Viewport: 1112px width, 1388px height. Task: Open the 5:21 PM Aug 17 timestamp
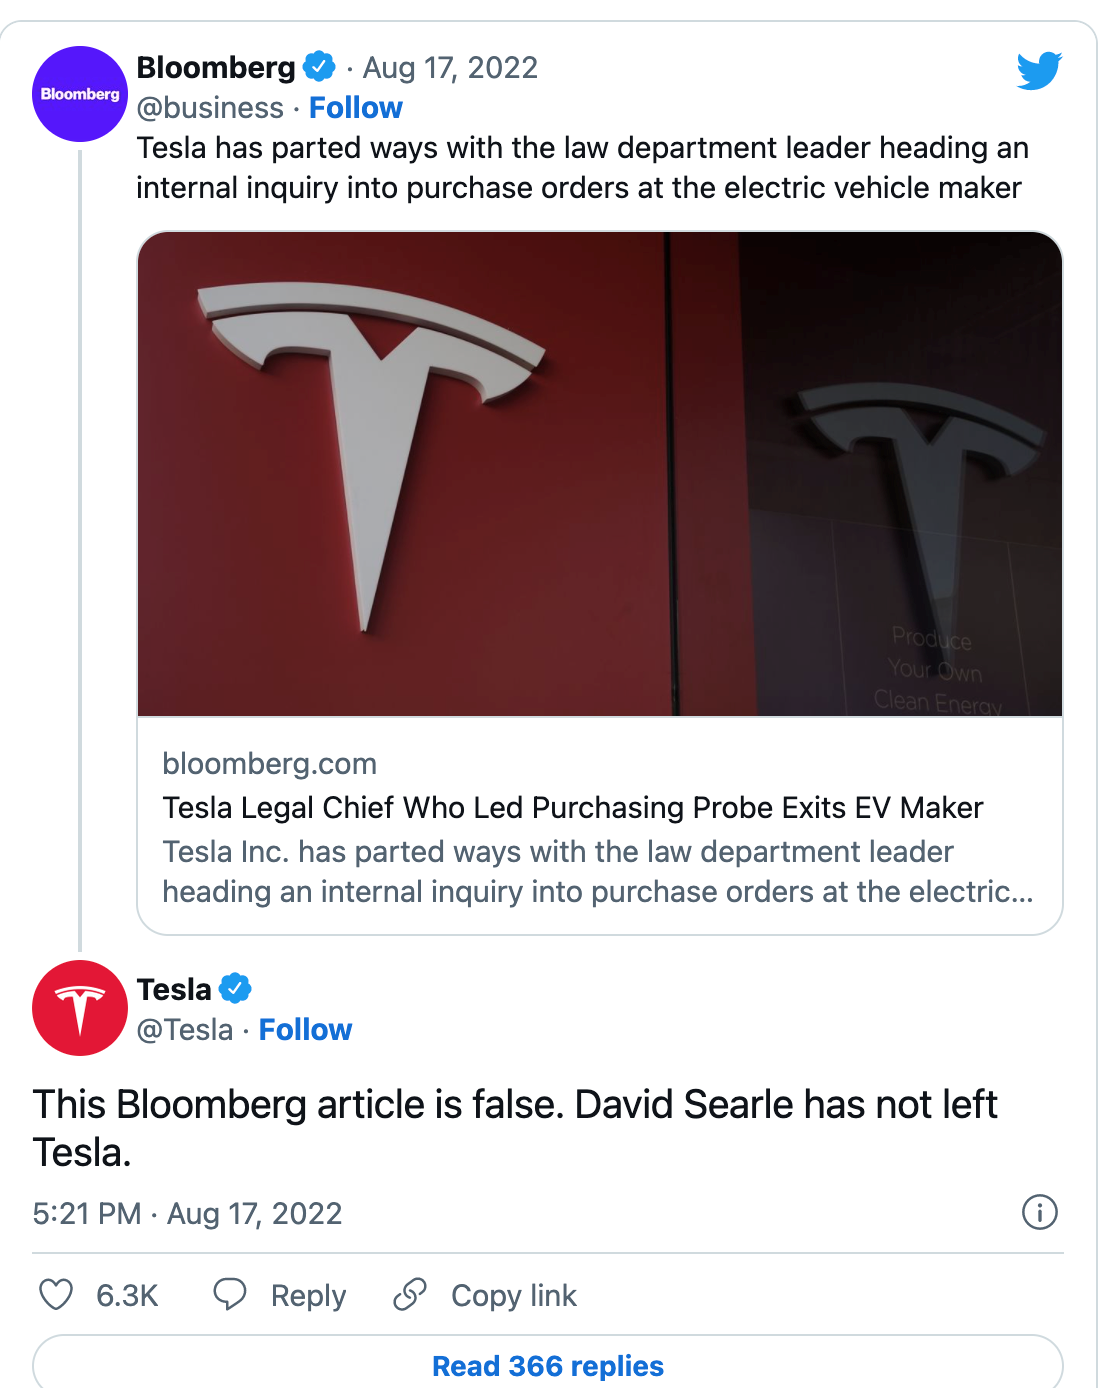pos(187,1213)
